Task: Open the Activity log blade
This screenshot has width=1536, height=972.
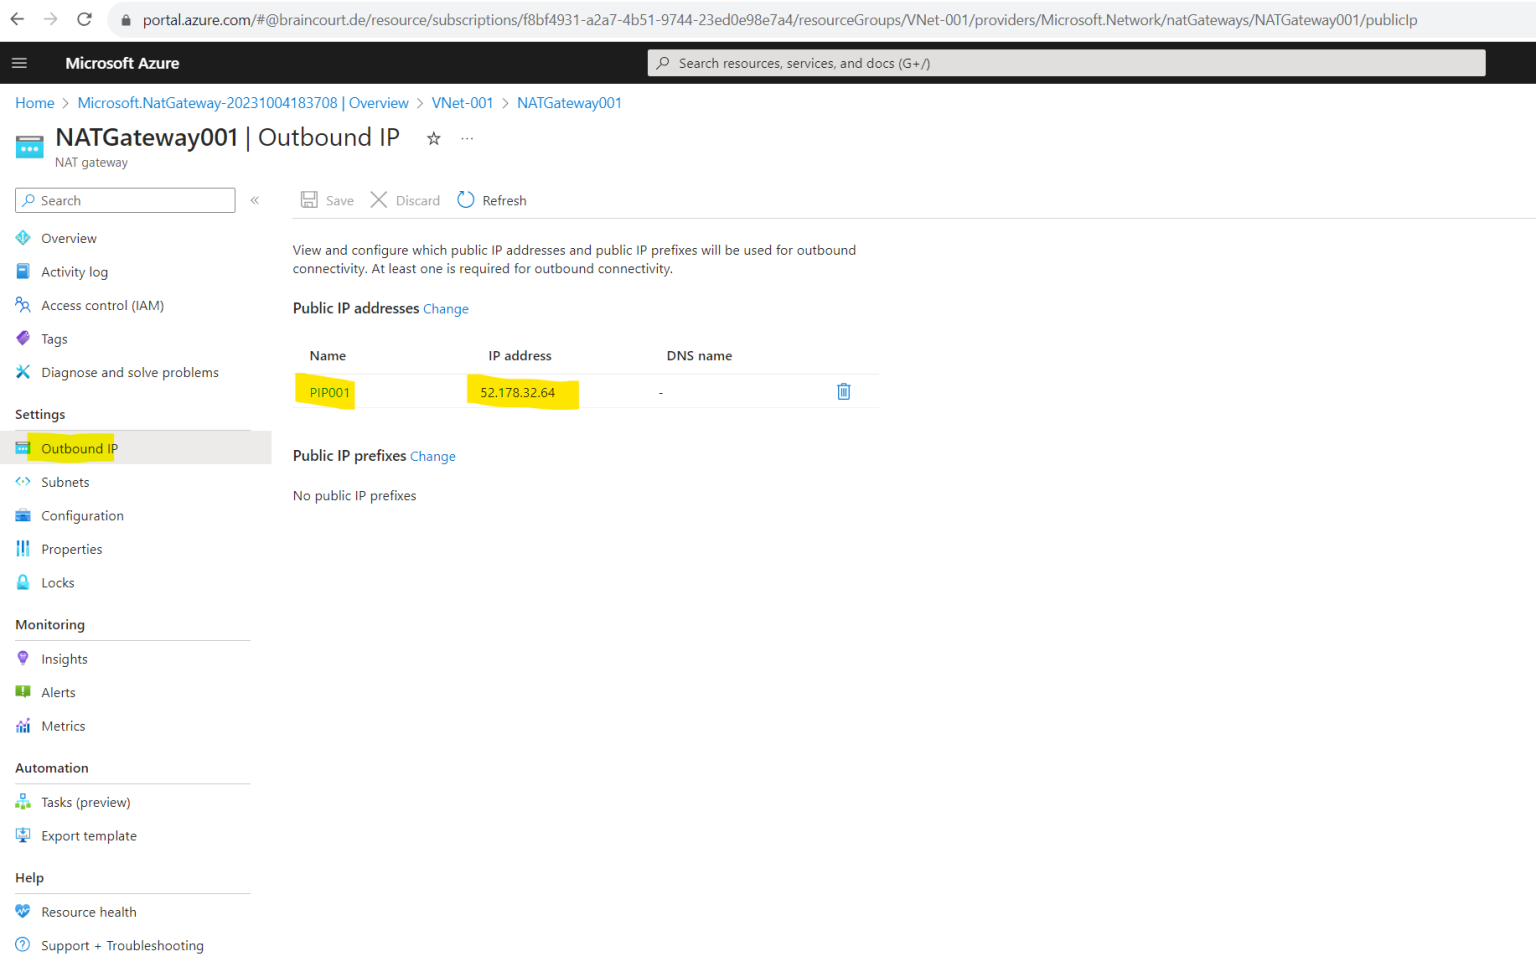Action: click(x=73, y=271)
